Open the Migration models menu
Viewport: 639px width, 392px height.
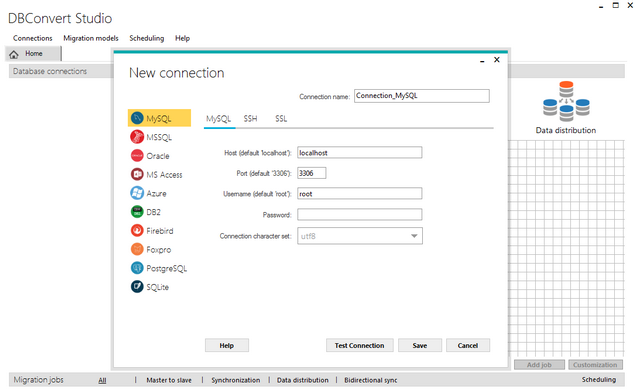click(91, 38)
